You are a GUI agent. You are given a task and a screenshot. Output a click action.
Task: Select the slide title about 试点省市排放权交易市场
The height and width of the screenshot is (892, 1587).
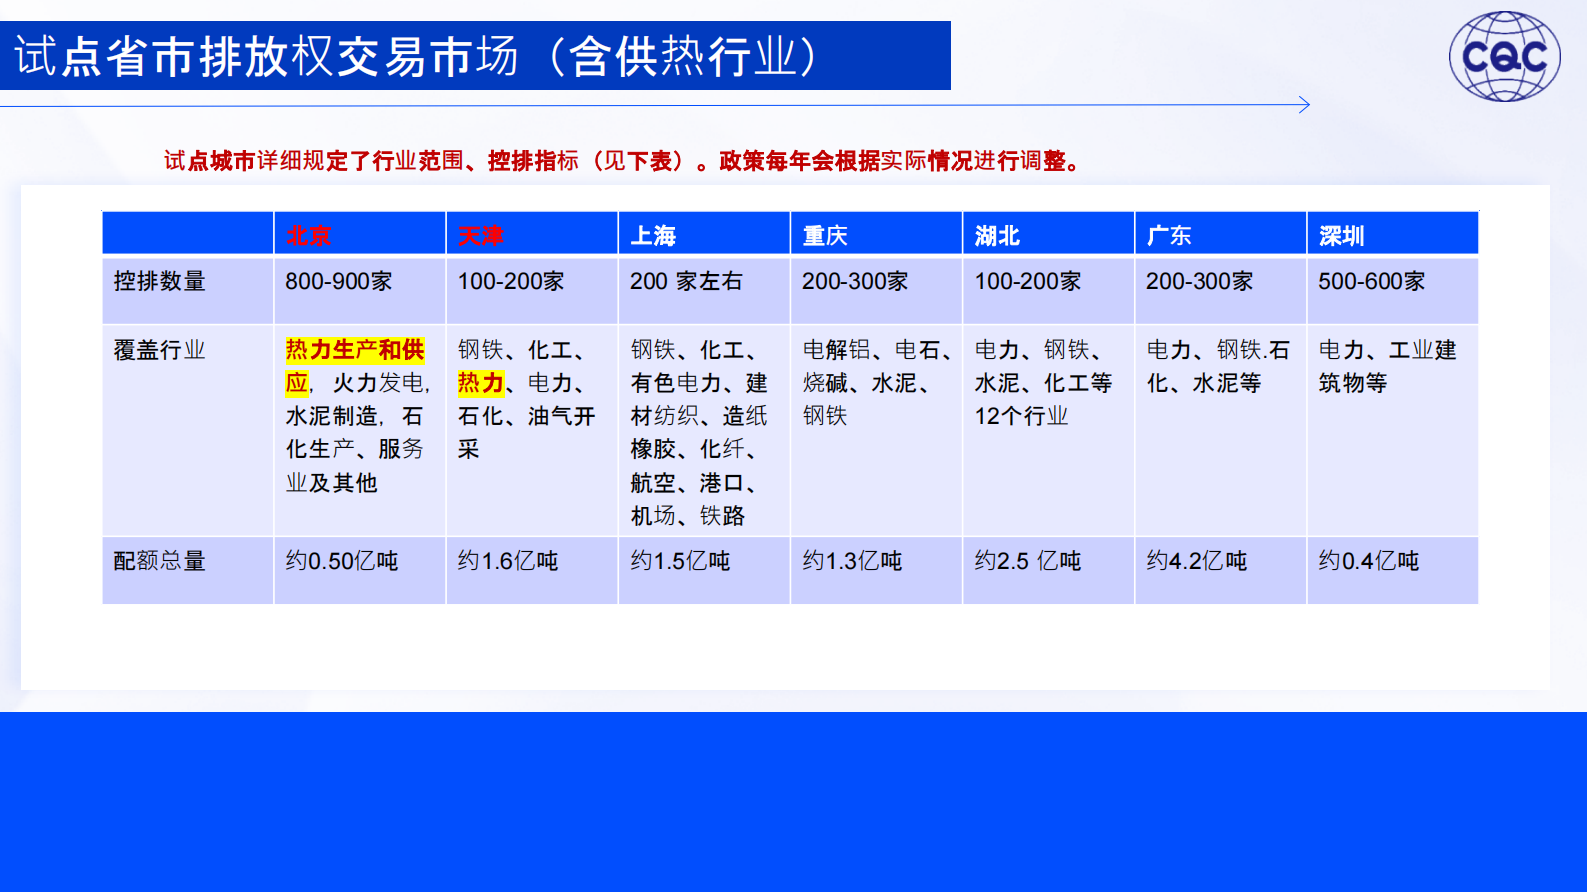[416, 56]
